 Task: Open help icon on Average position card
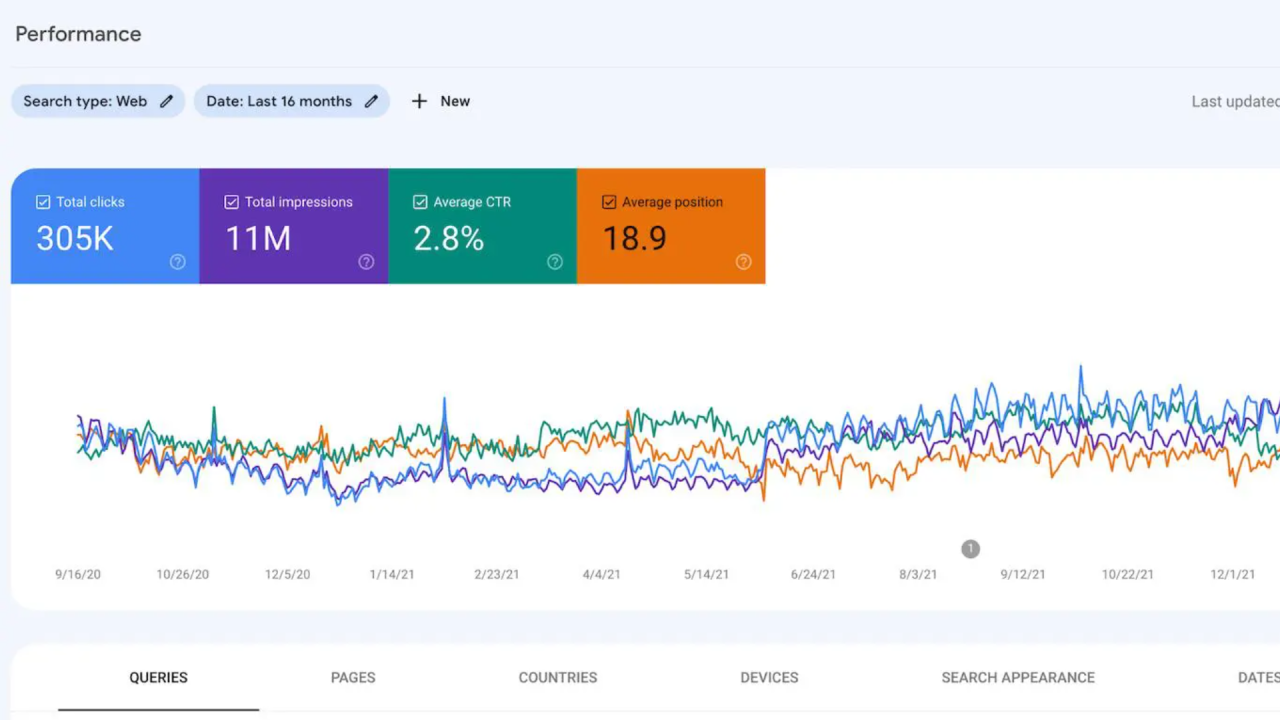click(743, 262)
